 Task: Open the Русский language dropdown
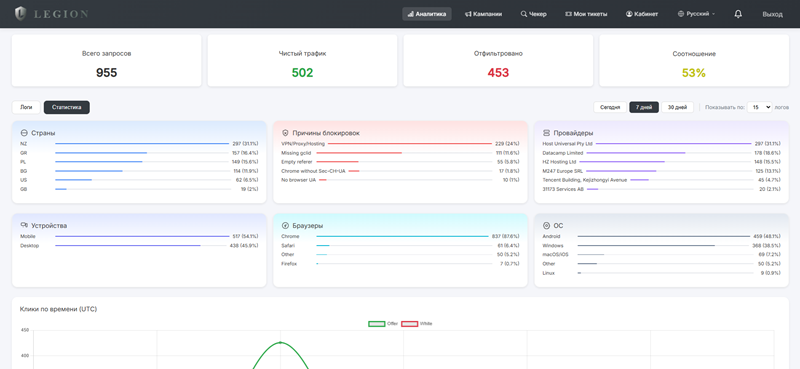(696, 14)
